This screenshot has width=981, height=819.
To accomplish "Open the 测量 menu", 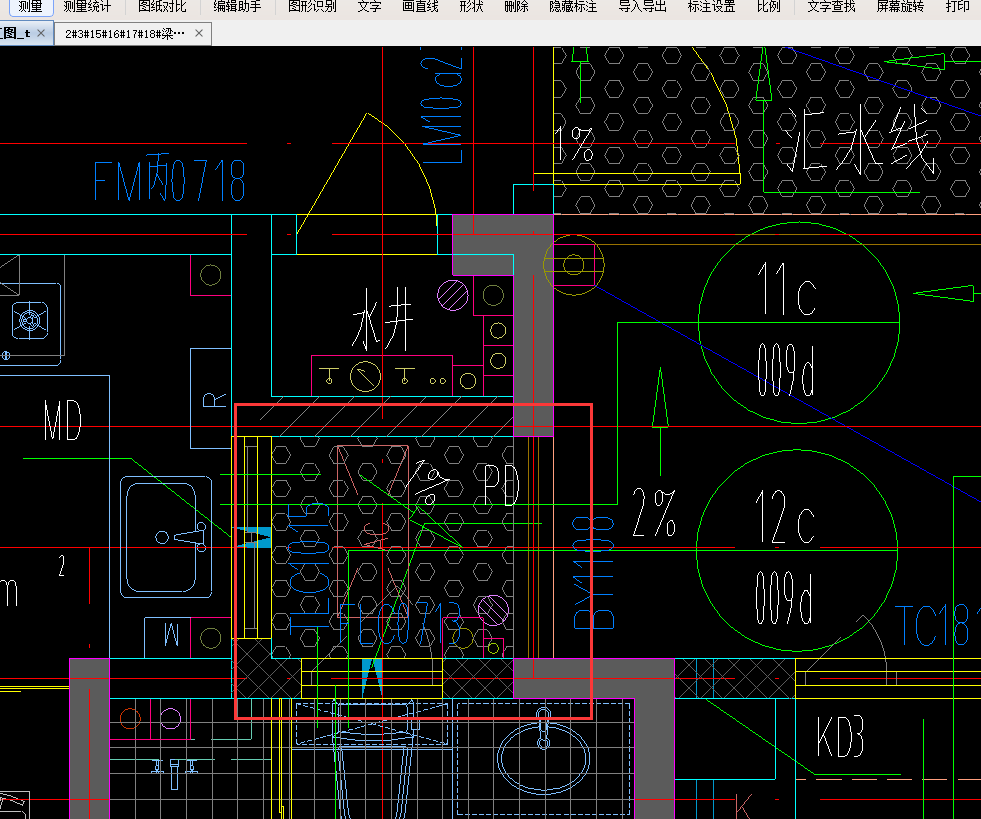I will tap(30, 7).
